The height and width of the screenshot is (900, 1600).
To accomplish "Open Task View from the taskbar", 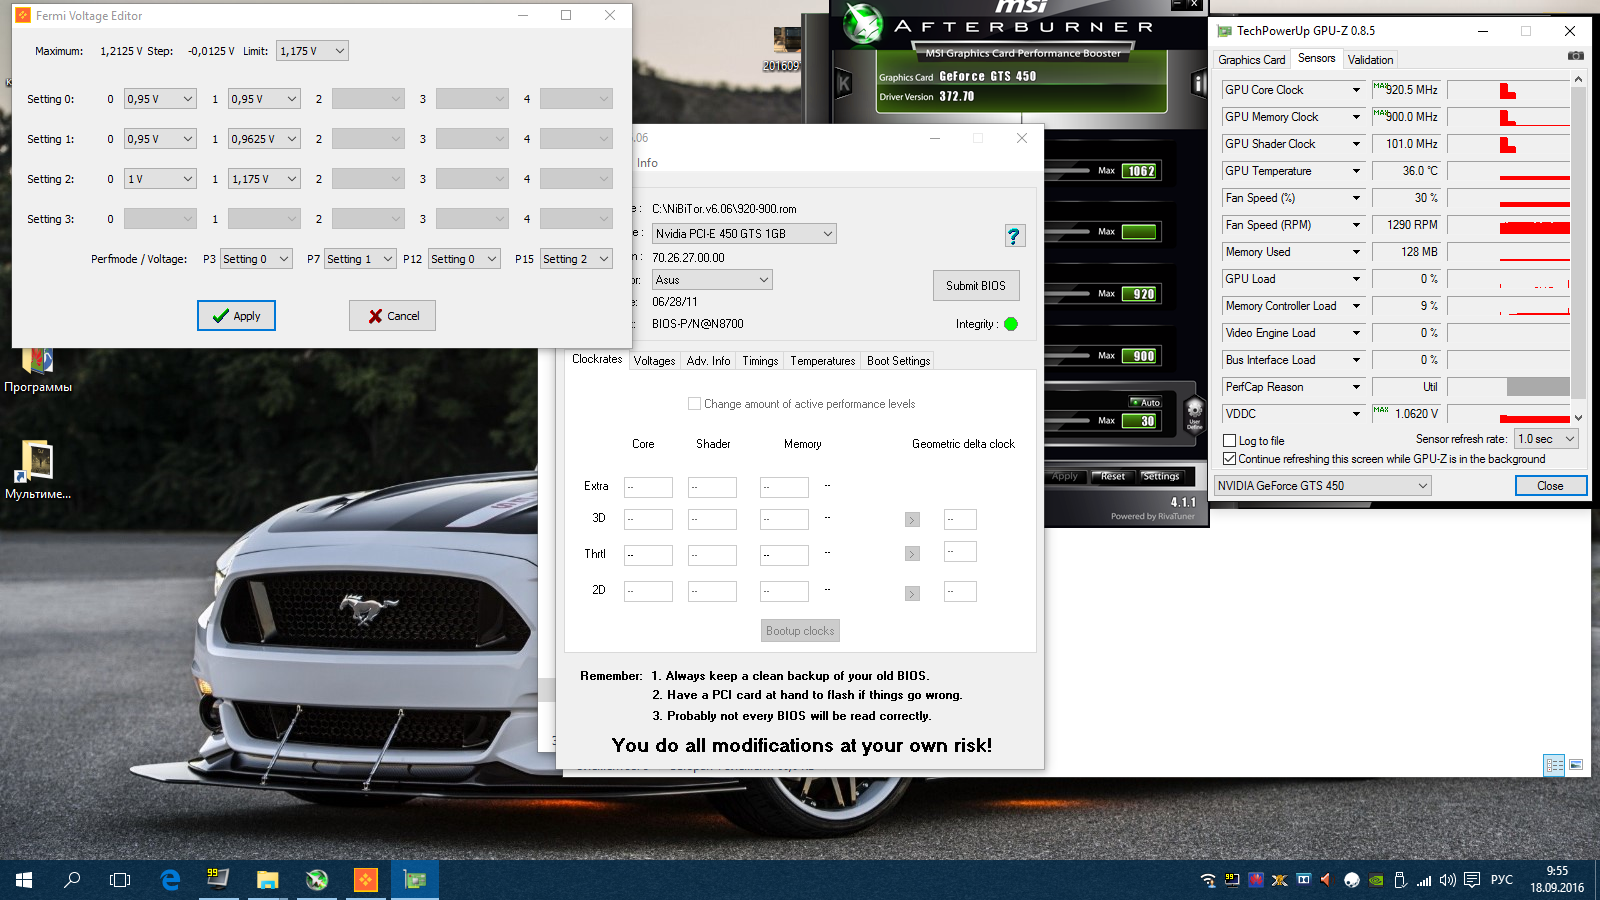I will click(x=120, y=880).
